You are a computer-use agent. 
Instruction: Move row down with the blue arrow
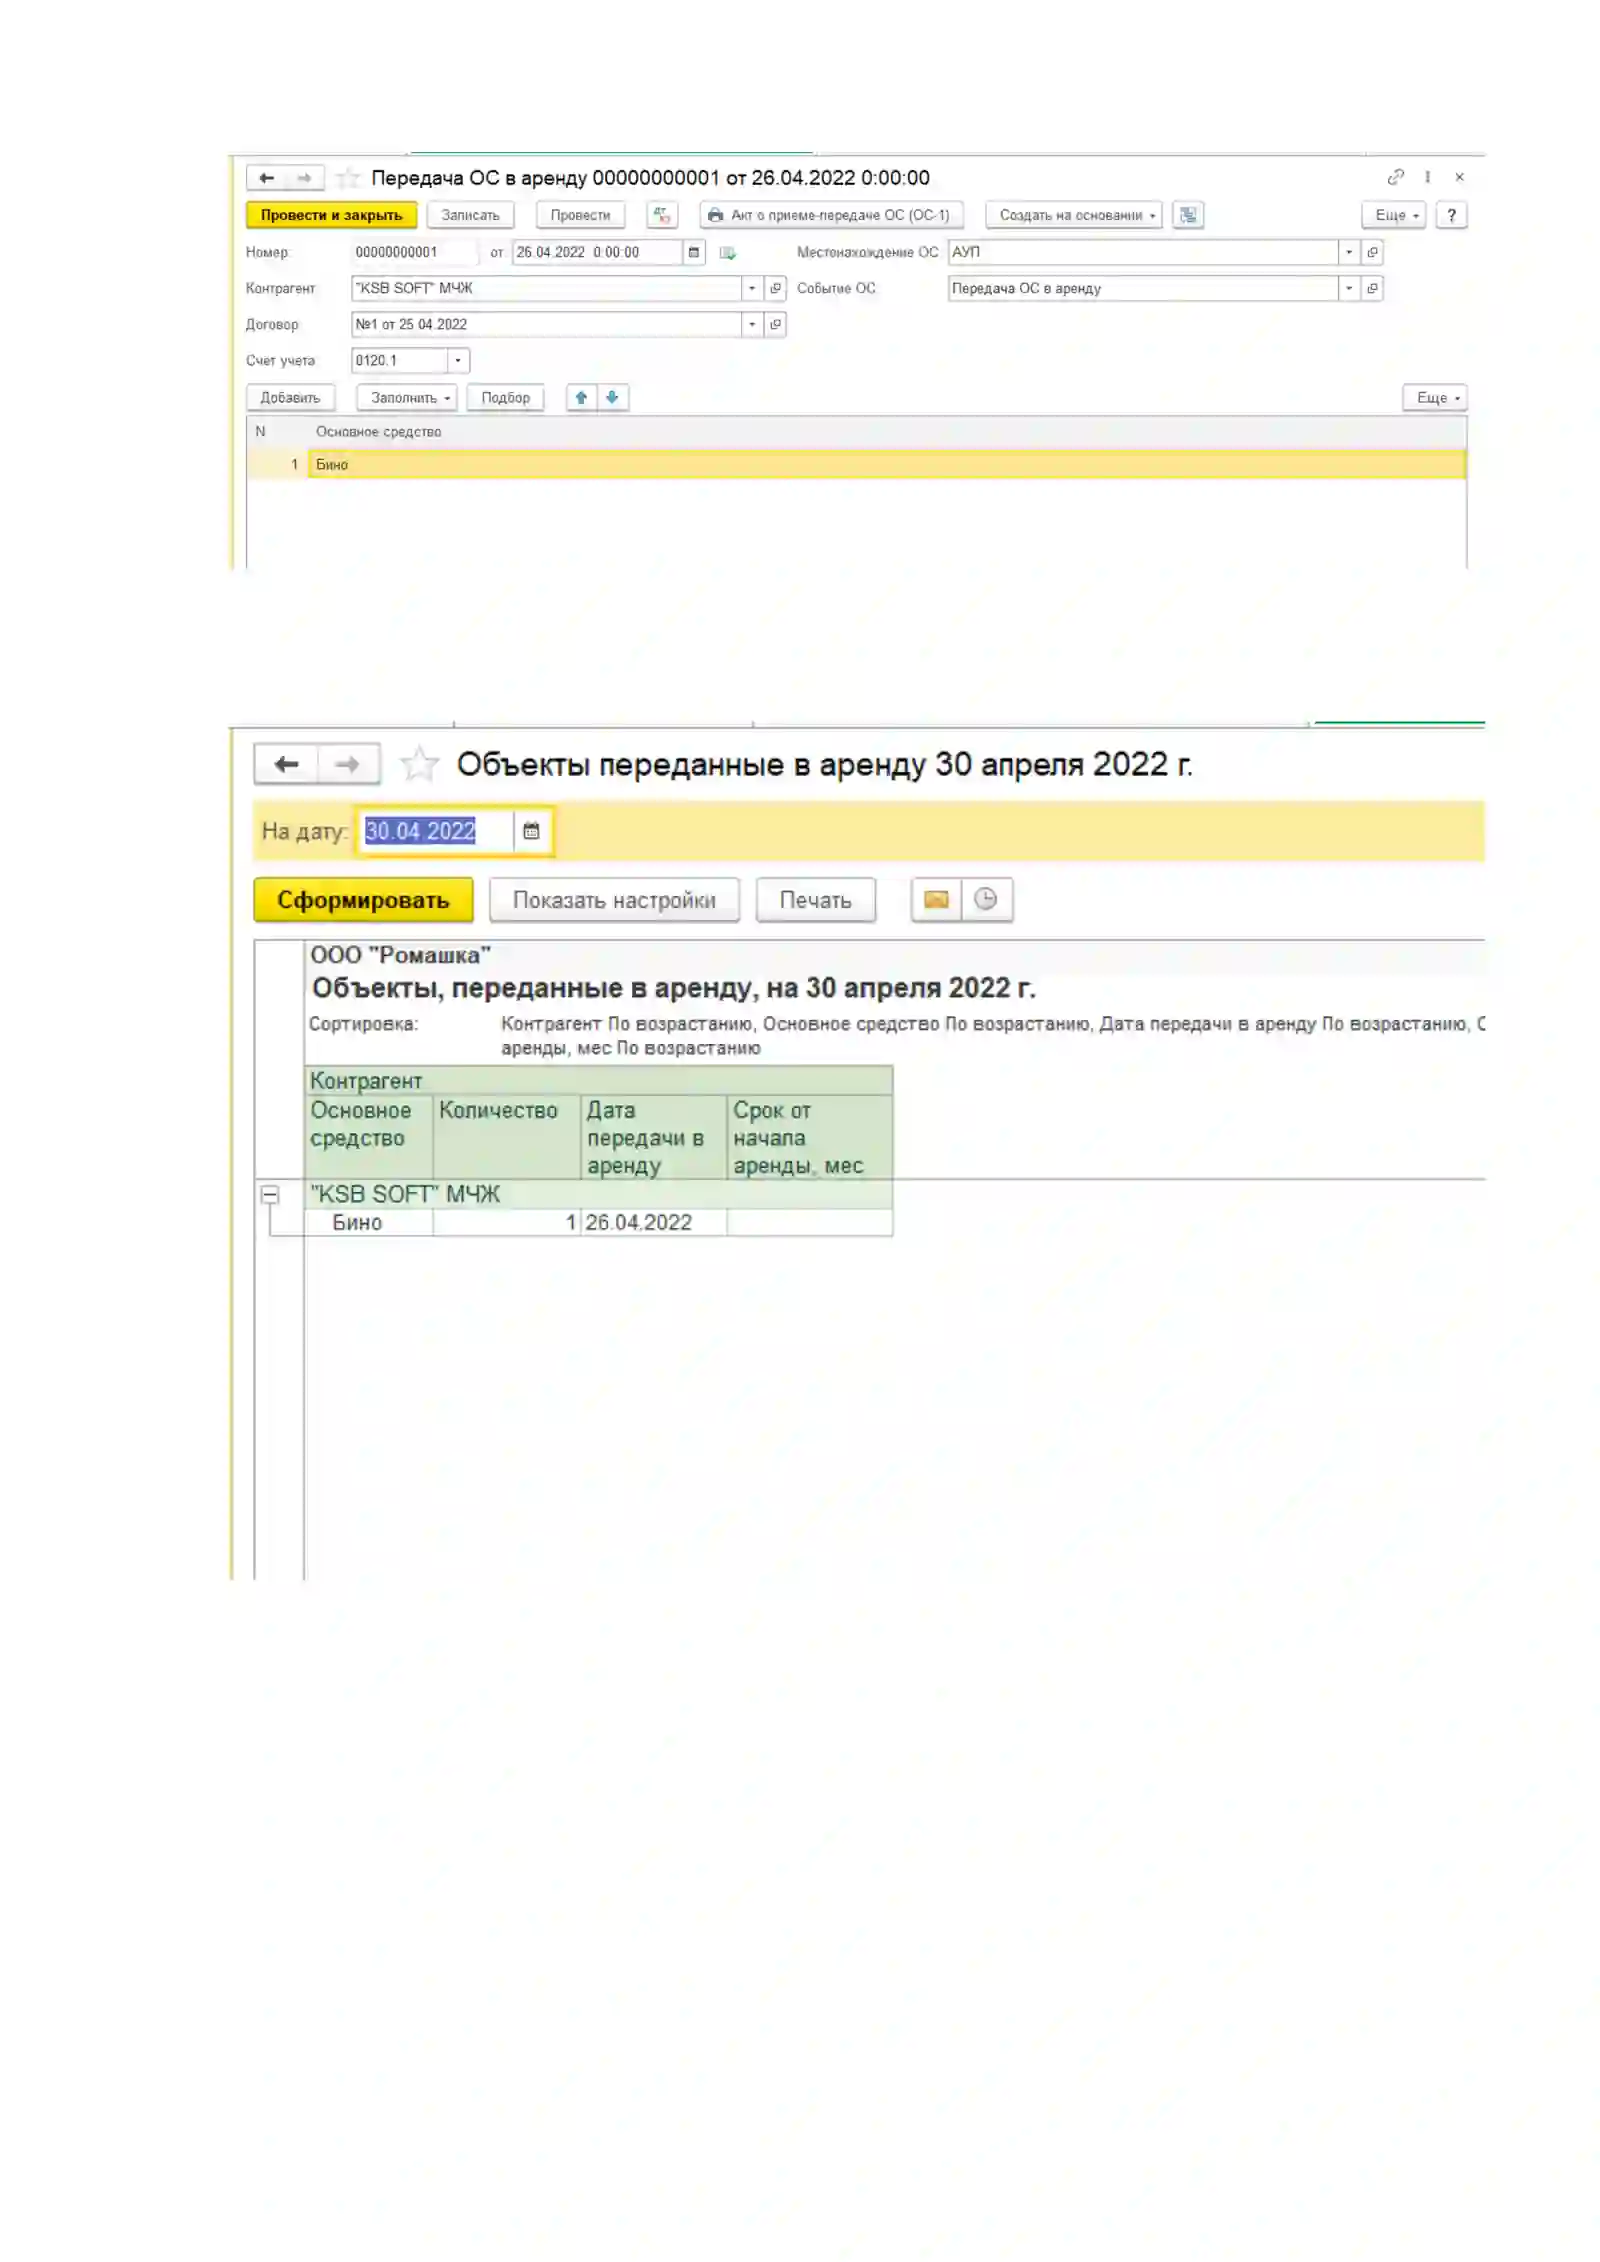tap(612, 398)
